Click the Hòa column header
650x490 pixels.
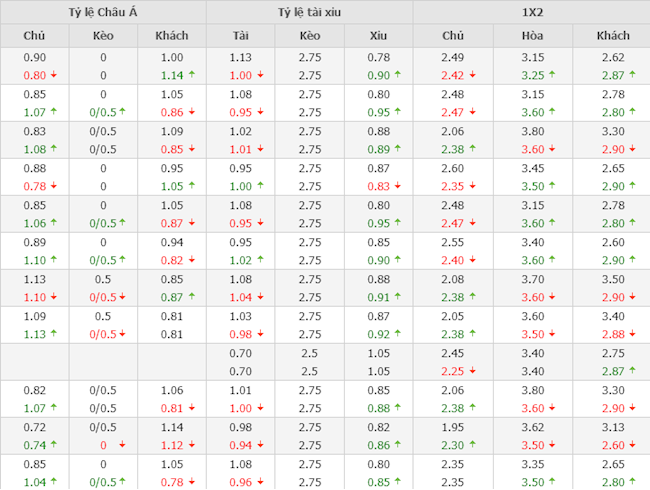tap(533, 36)
